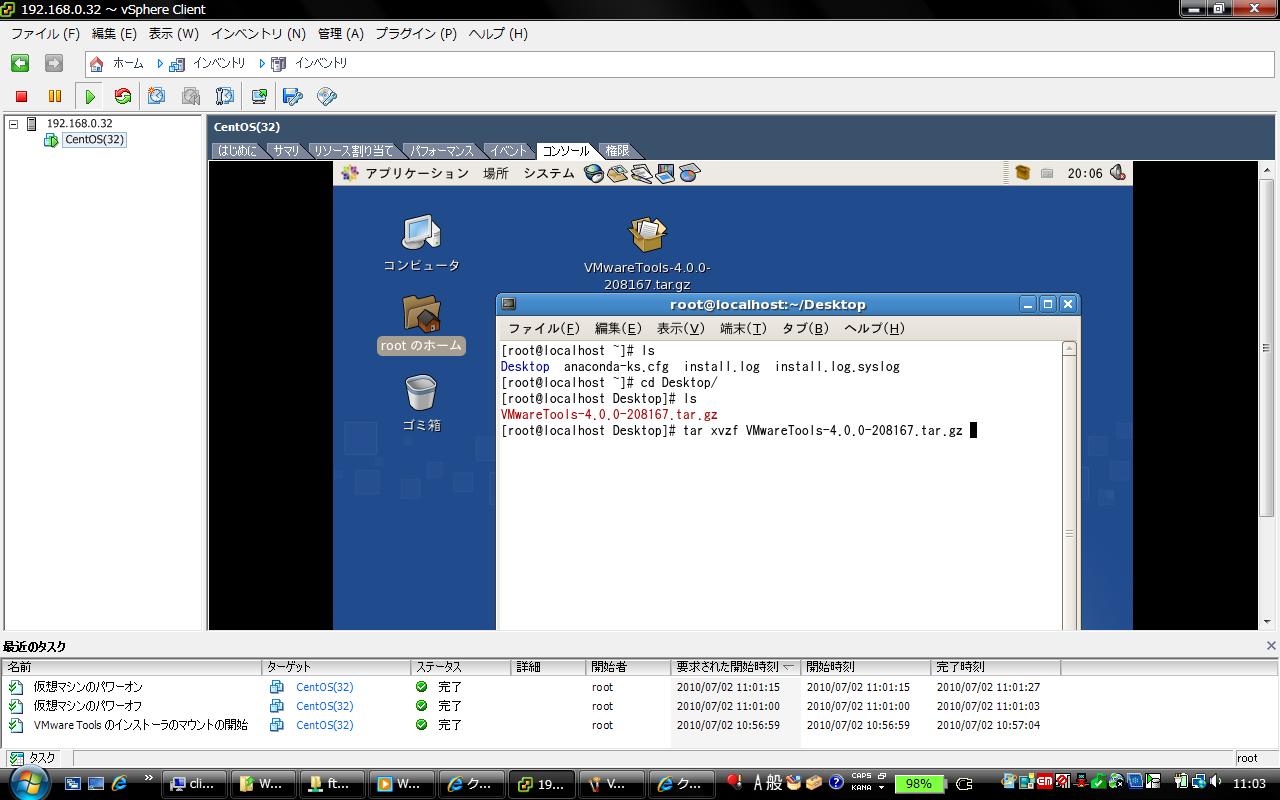This screenshot has height=800, width=1280.
Task: Open the terminal's ファイル(F) menu
Action: coord(544,328)
